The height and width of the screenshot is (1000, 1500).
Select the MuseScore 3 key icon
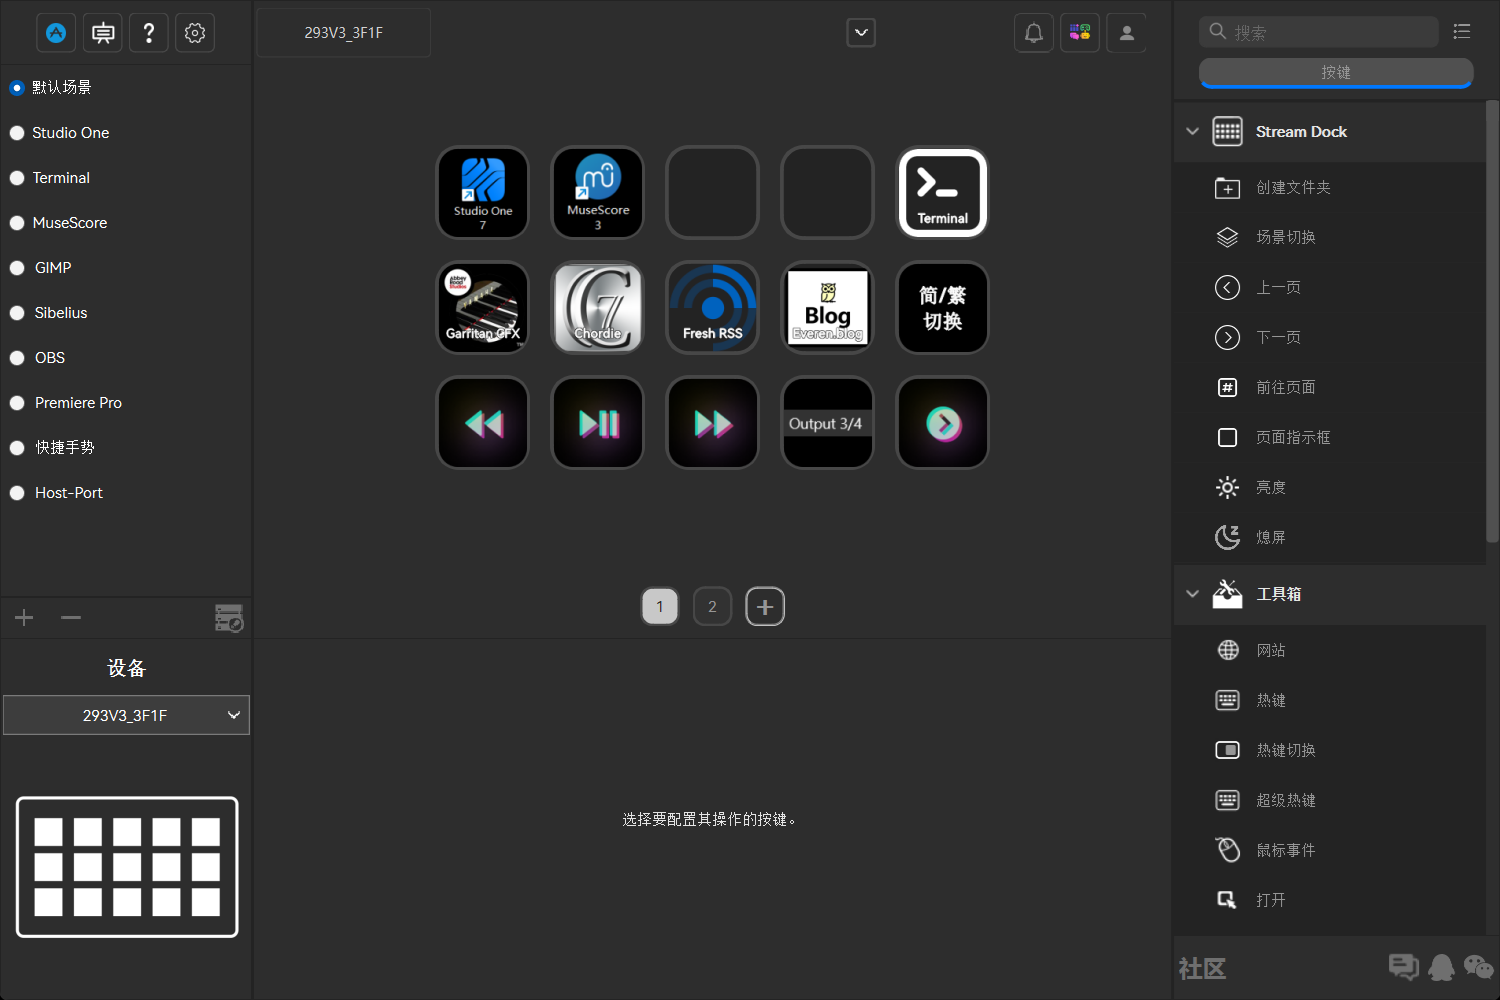[598, 193]
